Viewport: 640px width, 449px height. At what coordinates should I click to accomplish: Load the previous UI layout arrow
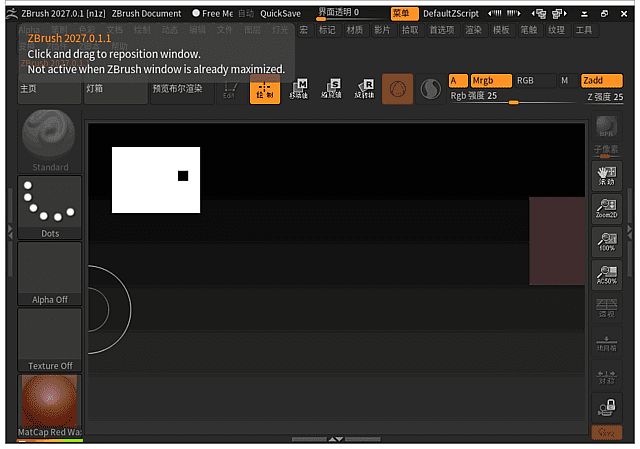[495, 13]
